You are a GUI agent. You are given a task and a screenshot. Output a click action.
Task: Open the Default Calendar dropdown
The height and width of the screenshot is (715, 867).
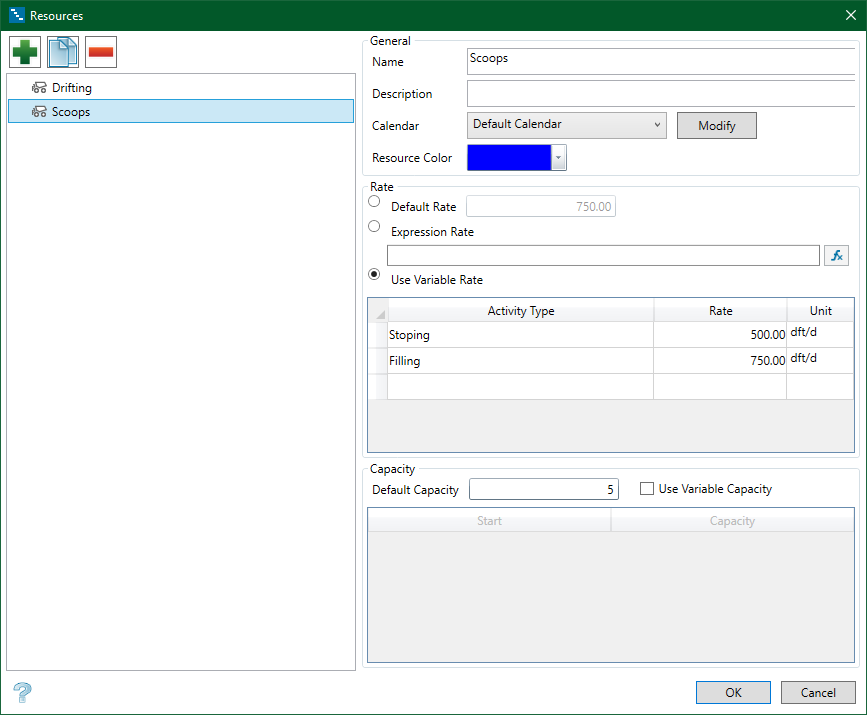point(566,125)
